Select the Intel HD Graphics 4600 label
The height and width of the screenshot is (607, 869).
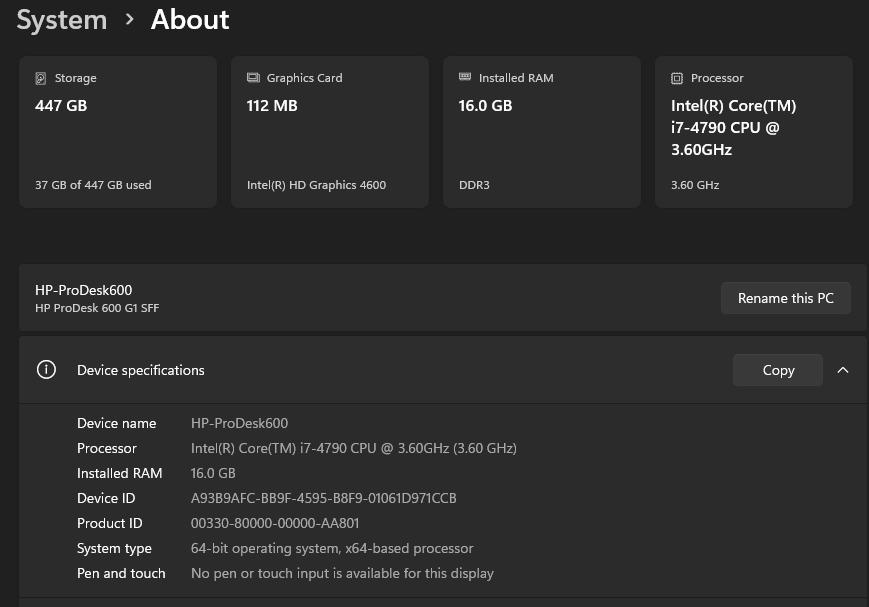point(316,185)
